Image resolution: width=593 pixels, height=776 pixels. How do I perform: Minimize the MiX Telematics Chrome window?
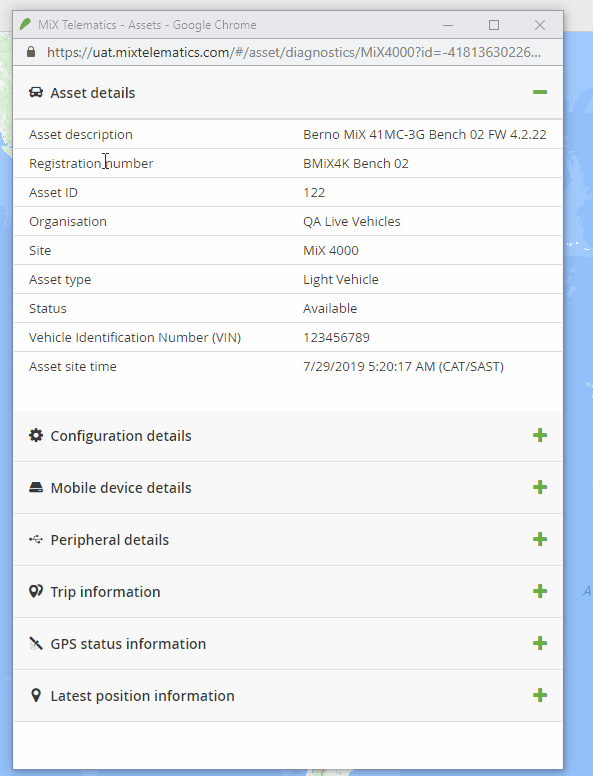[x=448, y=25]
